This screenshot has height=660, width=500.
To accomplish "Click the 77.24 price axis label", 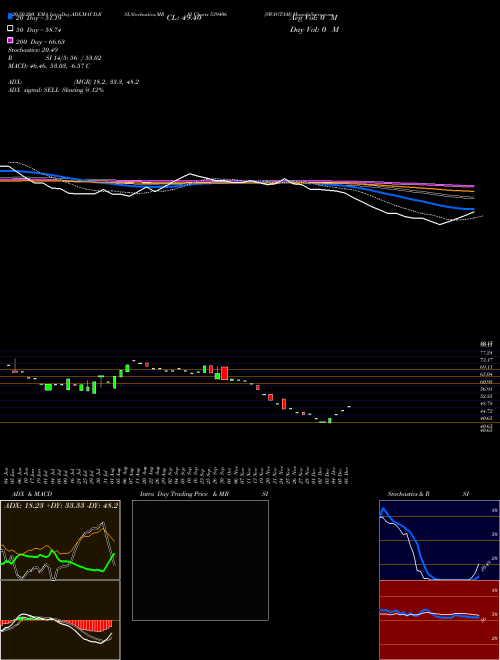I will tap(485, 353).
